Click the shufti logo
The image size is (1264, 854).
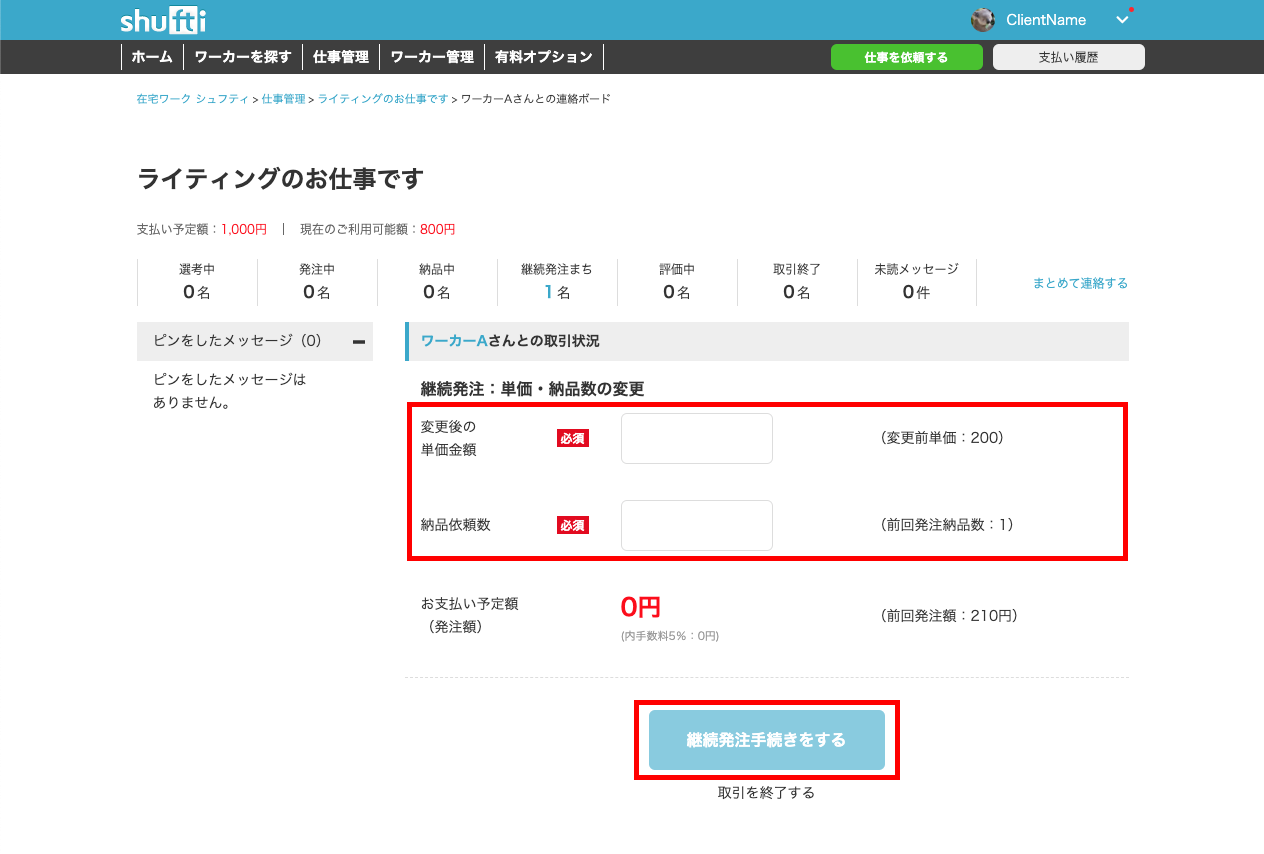click(163, 20)
